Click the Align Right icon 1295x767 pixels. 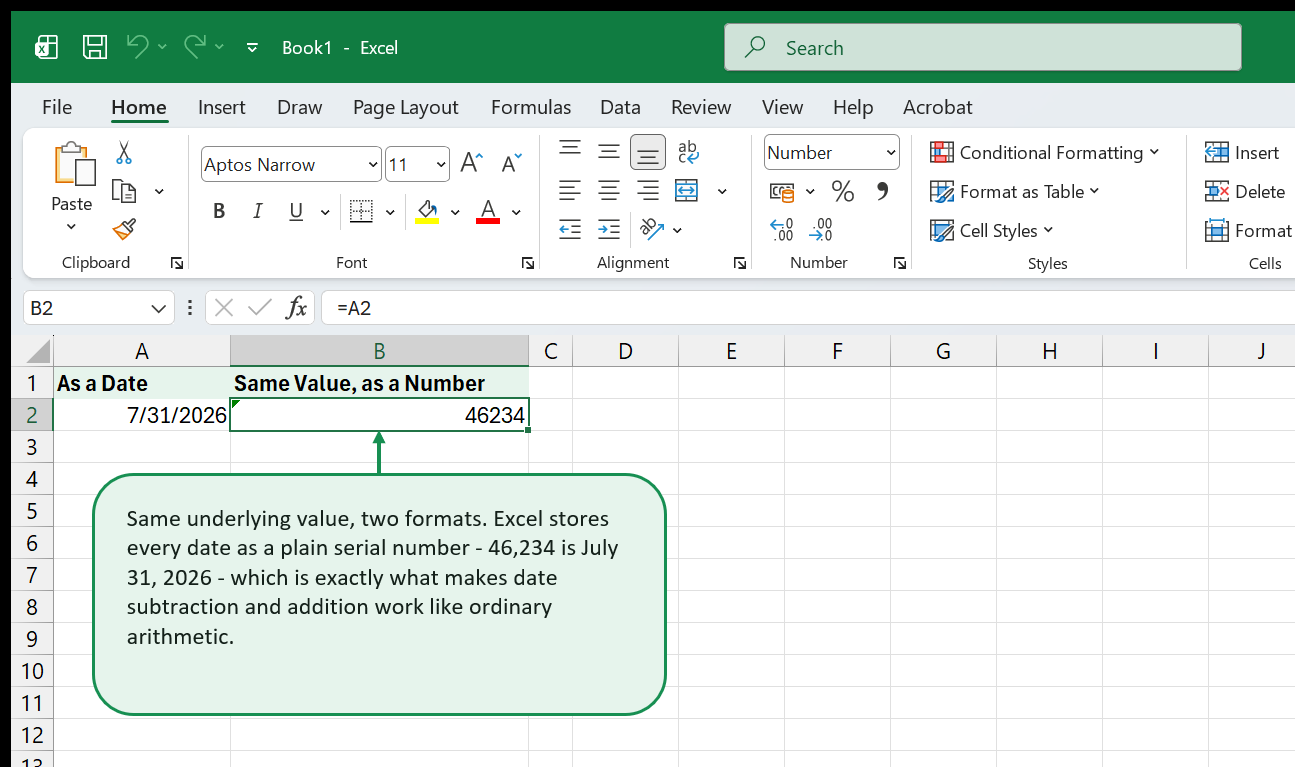[x=648, y=190]
